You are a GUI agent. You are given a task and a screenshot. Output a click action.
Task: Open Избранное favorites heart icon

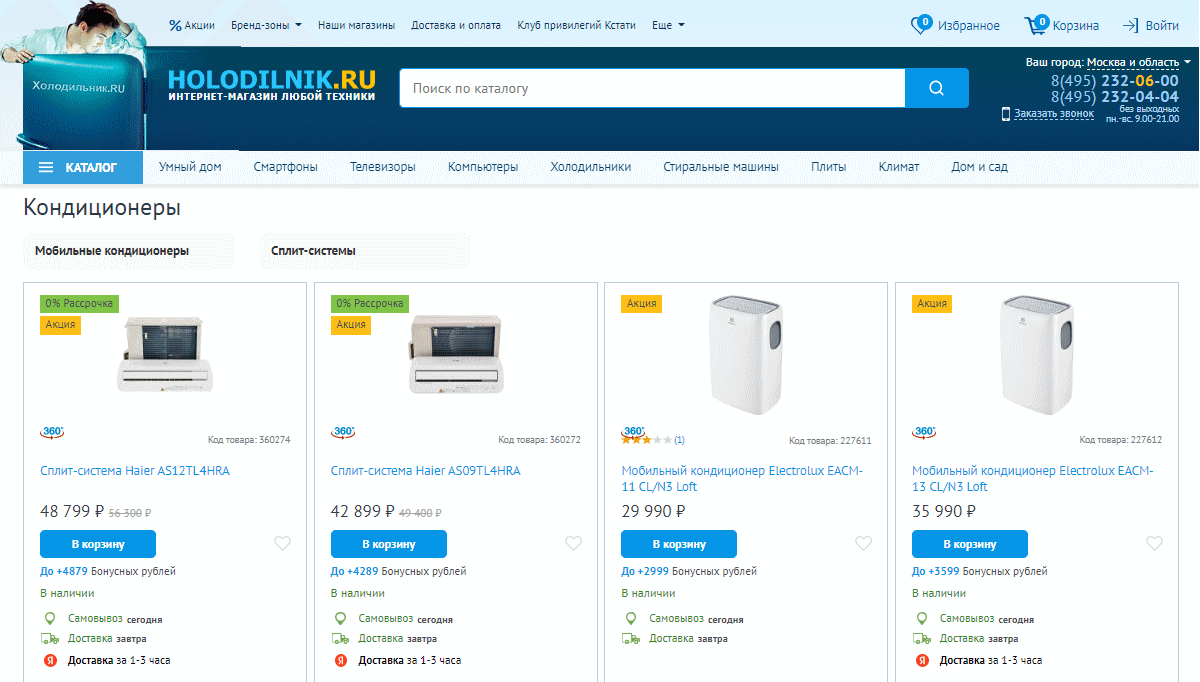pyautogui.click(x=921, y=25)
